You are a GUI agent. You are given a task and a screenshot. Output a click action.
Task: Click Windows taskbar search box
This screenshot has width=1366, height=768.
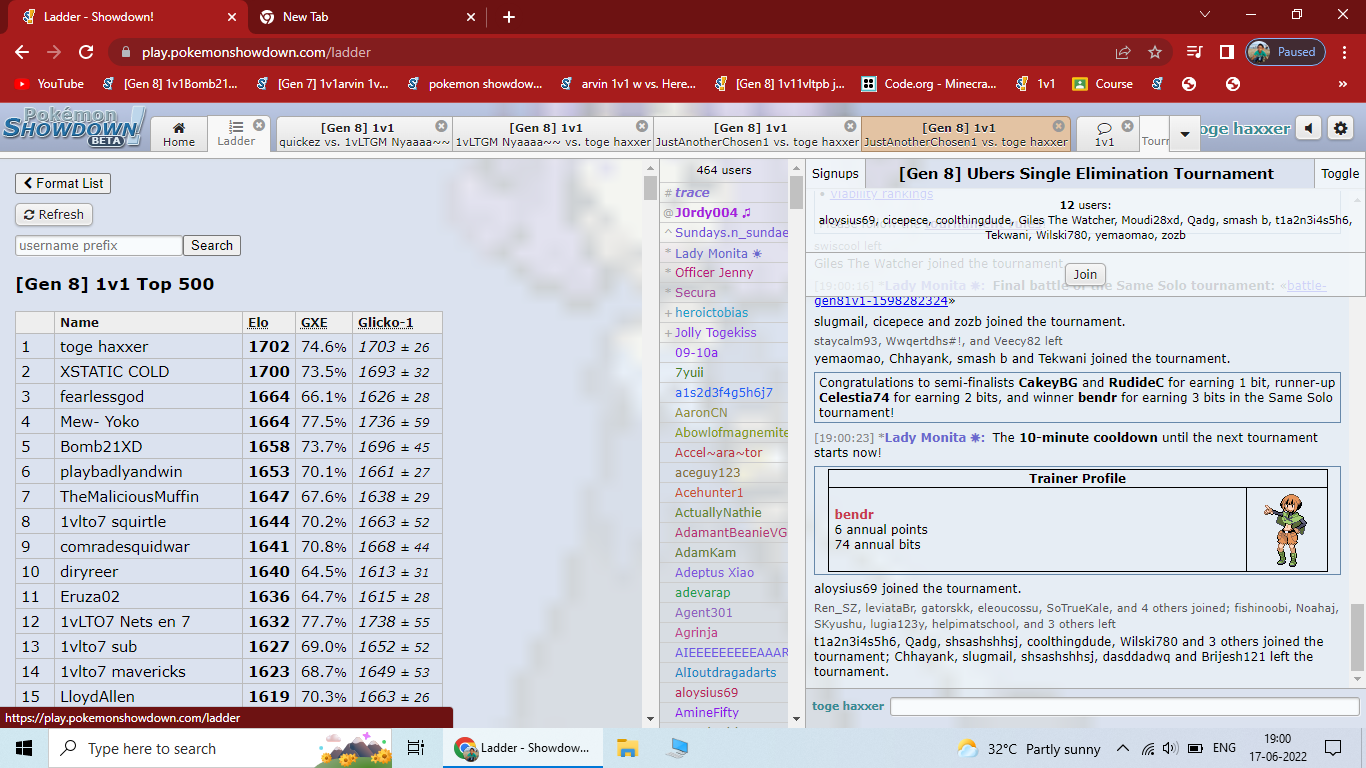click(x=222, y=748)
